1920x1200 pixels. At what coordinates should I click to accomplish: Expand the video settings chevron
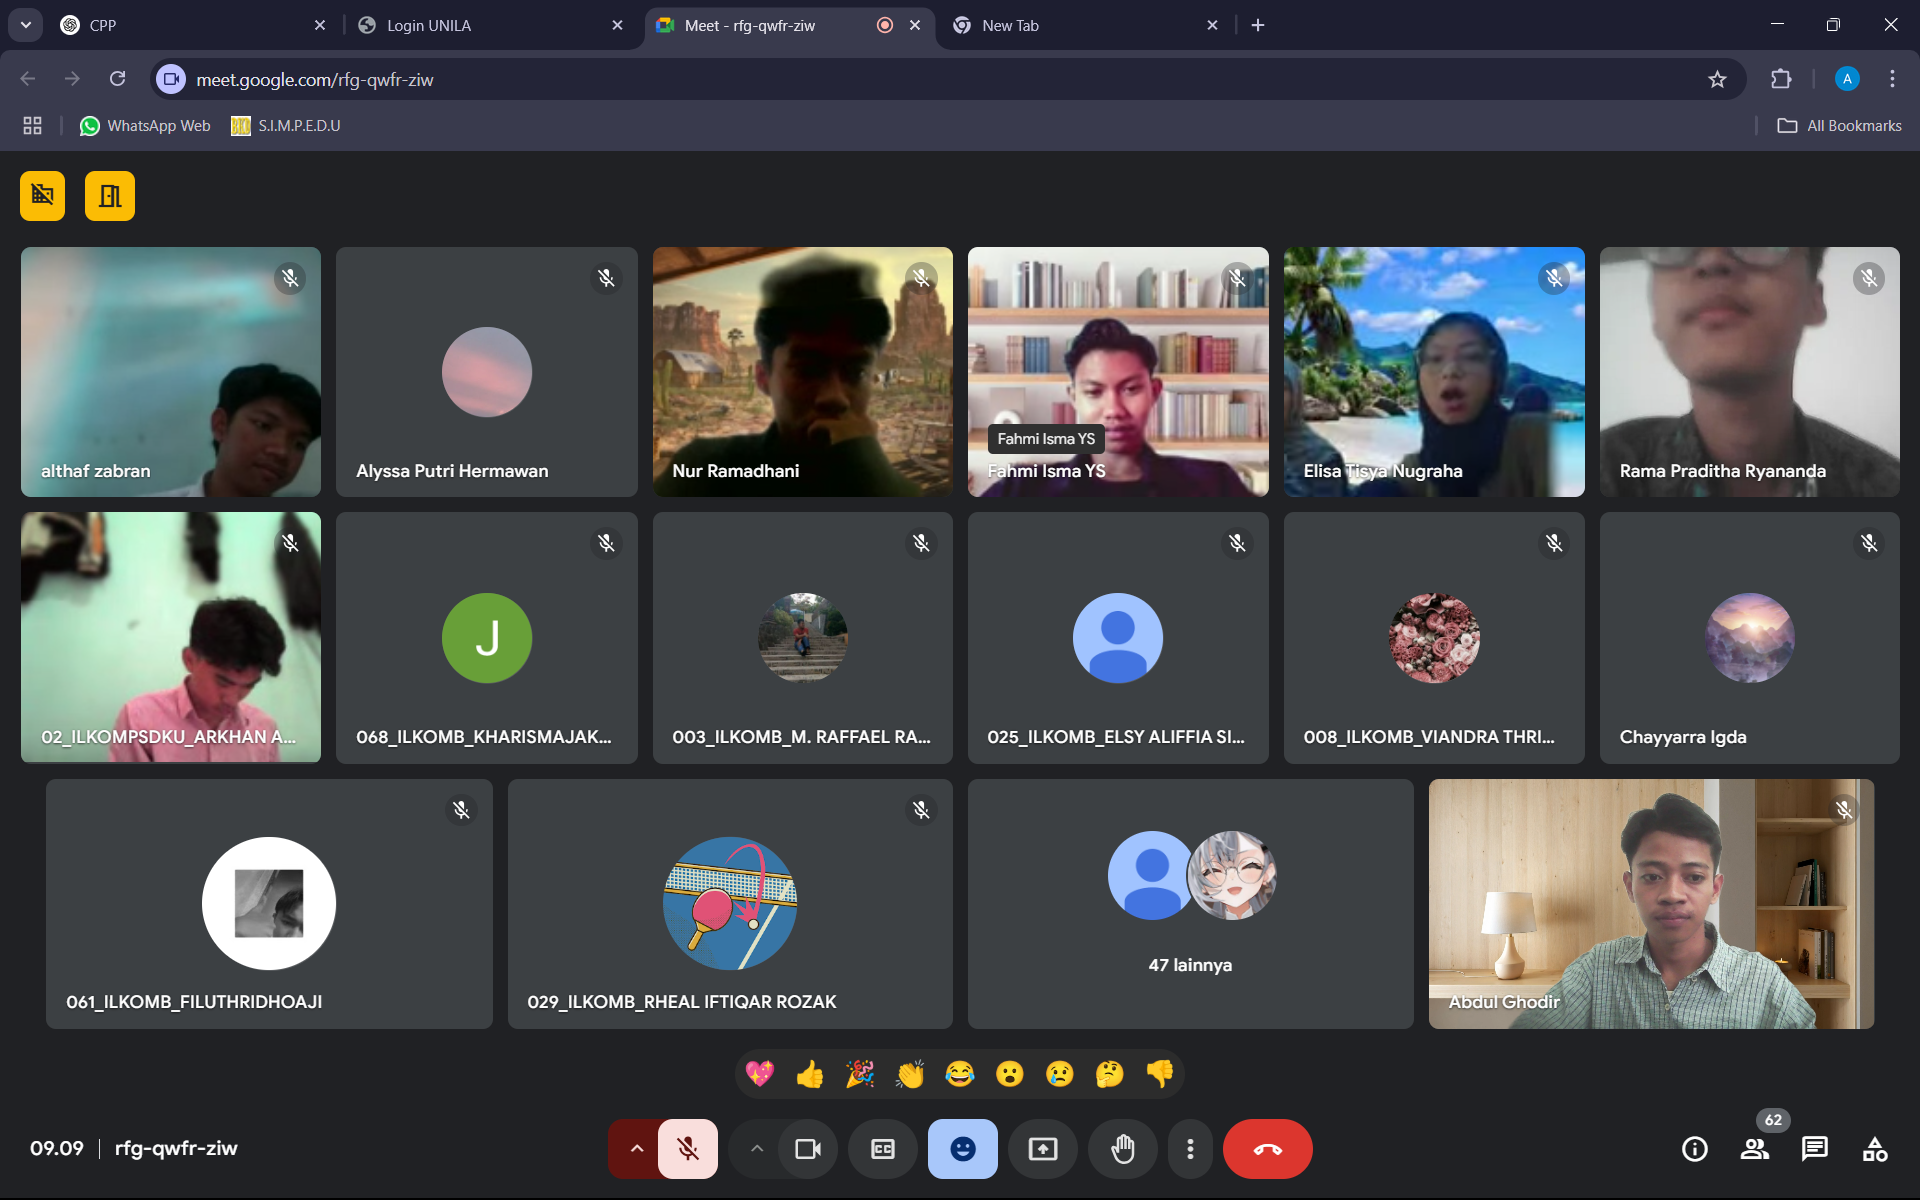(757, 1149)
